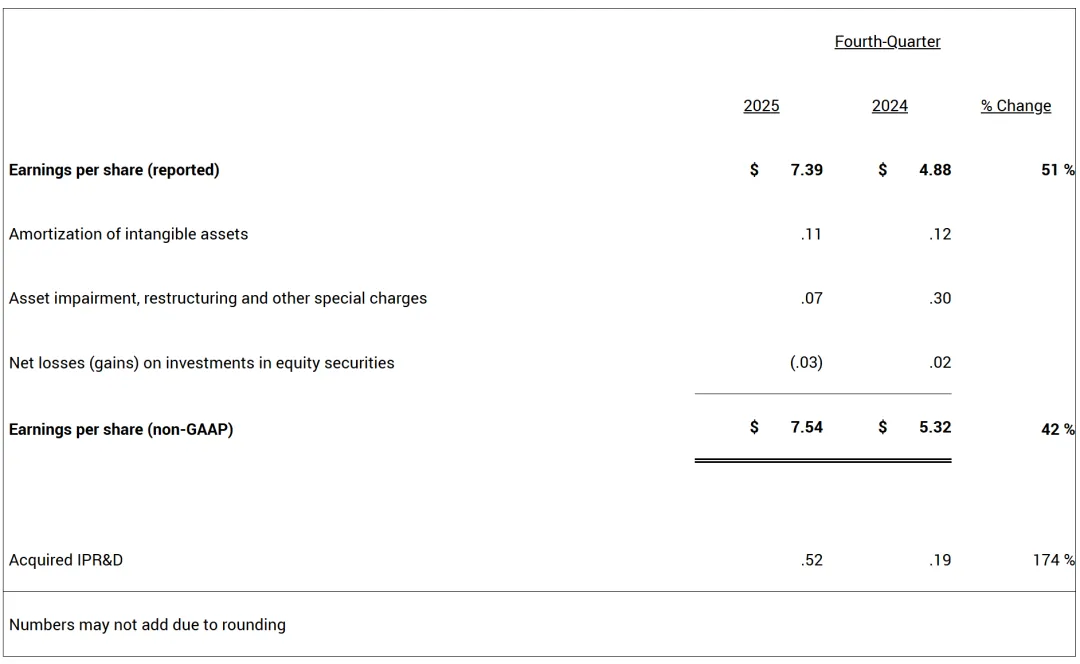Select the 7.54 non-GAAP earnings value
The width and height of the screenshot is (1080, 664).
click(806, 427)
